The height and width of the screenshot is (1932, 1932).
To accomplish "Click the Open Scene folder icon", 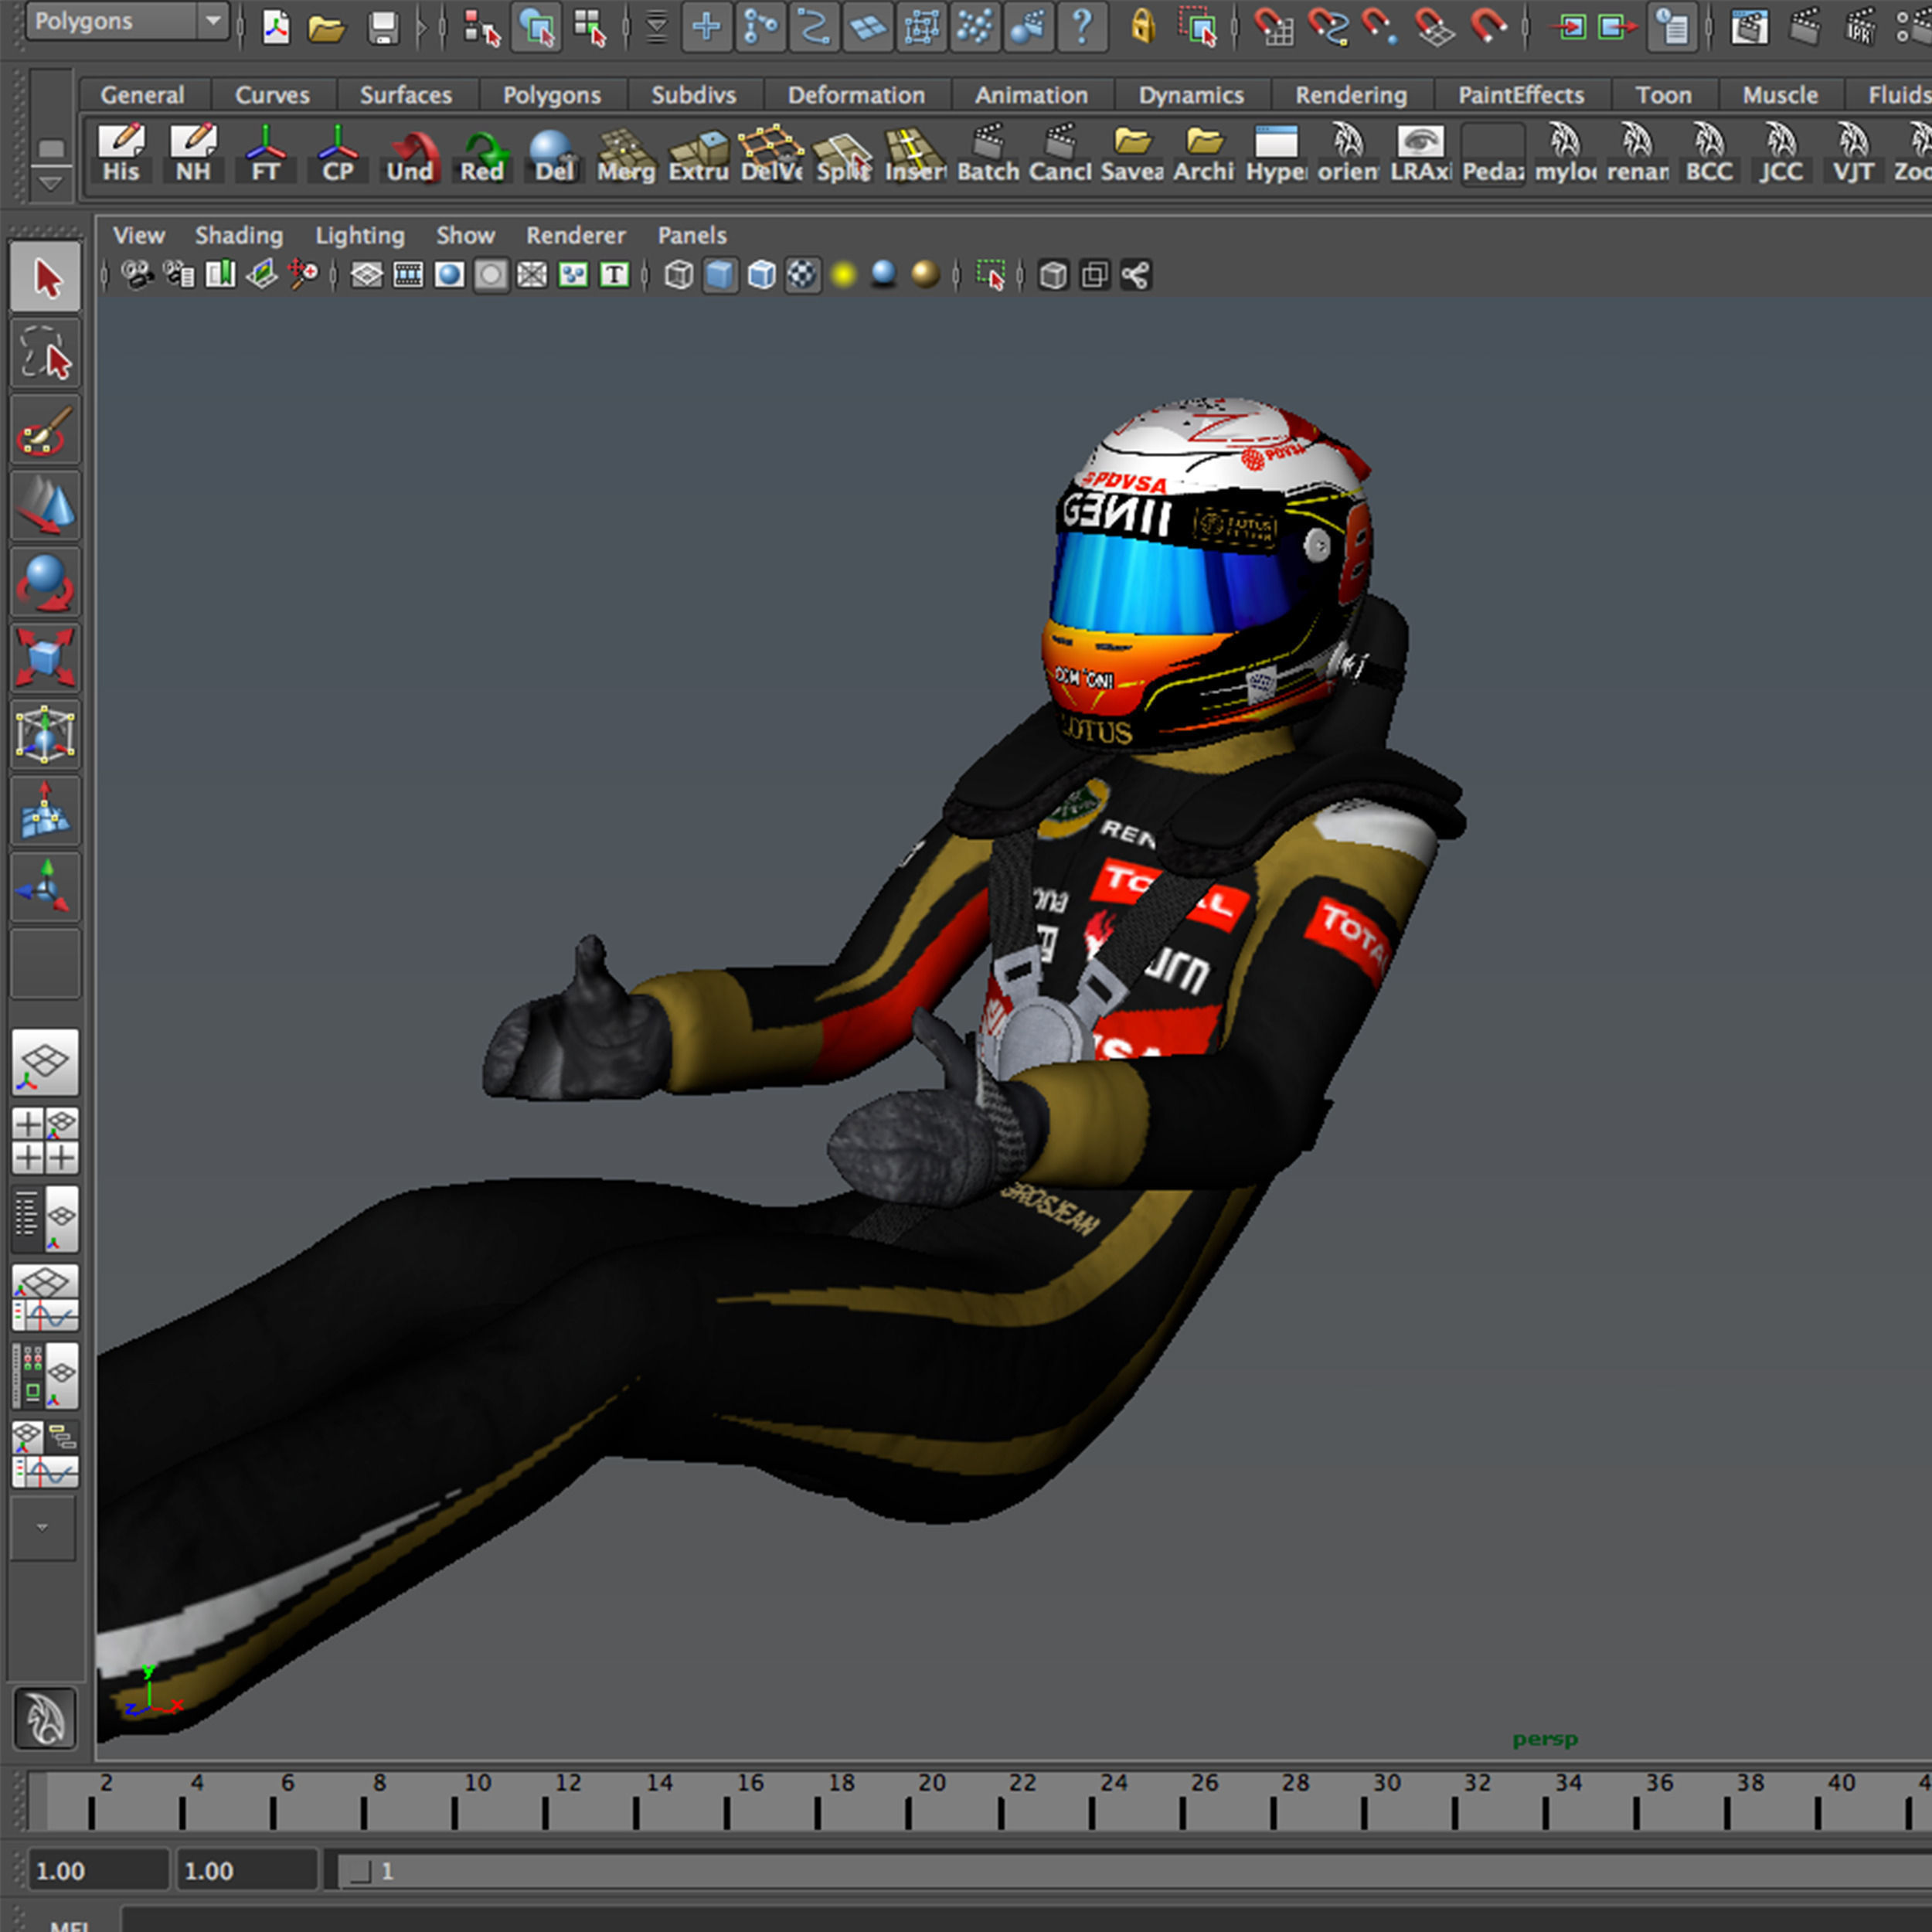I will 326,27.
